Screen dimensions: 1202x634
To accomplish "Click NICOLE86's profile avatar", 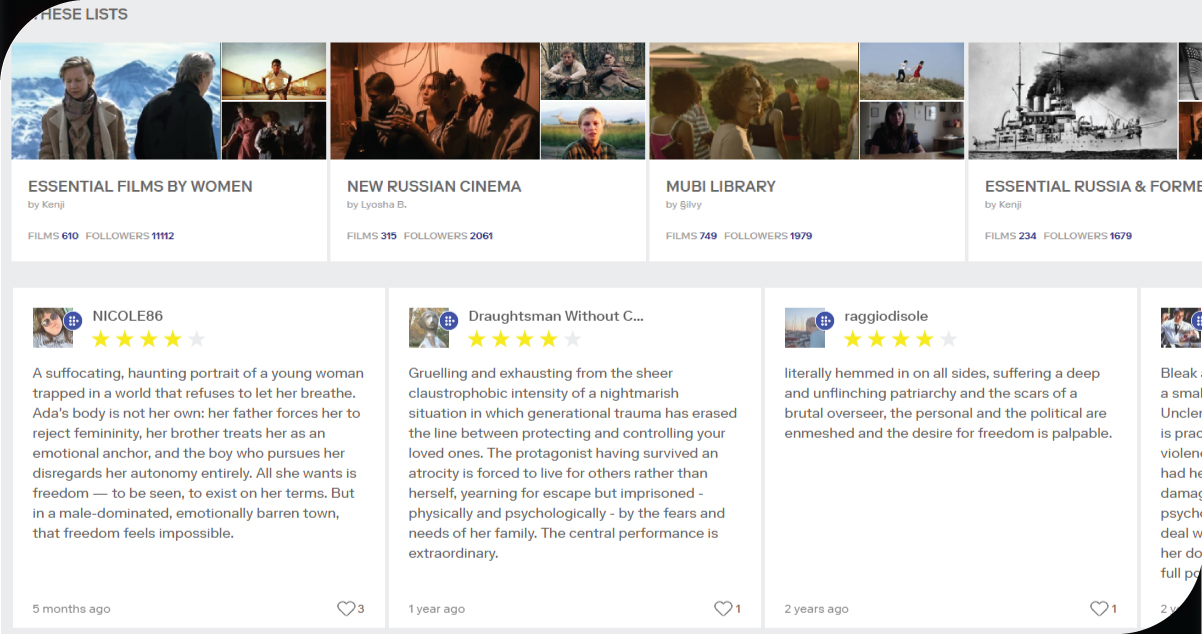I will click(51, 328).
